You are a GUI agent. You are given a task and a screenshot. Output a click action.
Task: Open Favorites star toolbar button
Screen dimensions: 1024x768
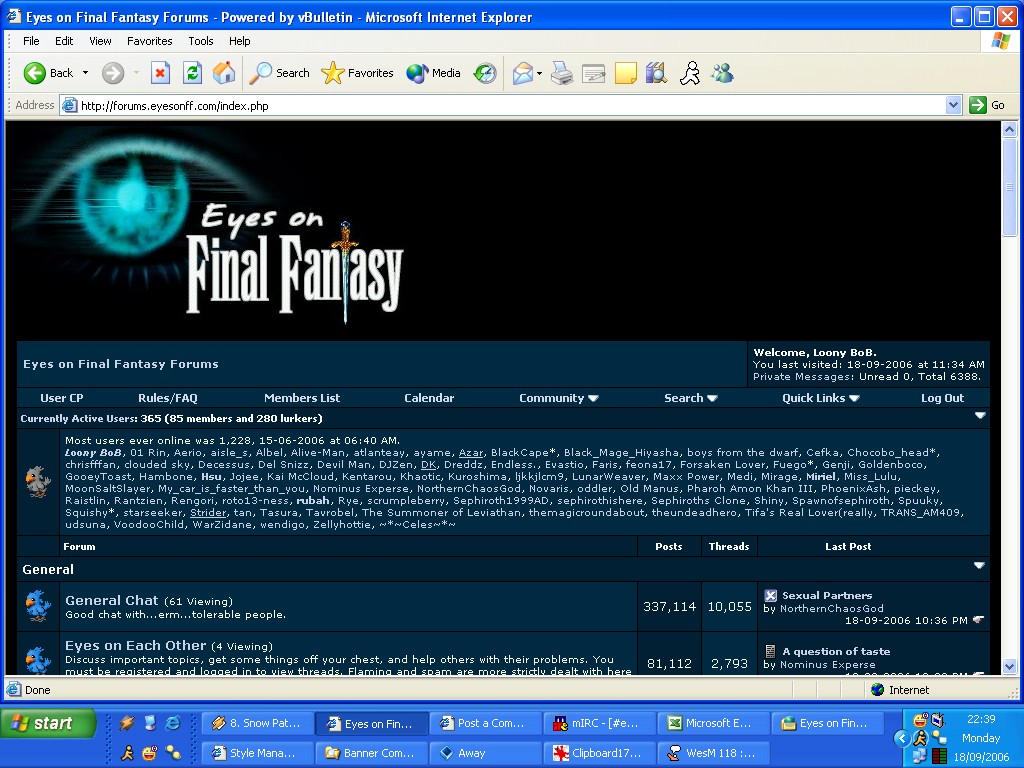tap(357, 73)
